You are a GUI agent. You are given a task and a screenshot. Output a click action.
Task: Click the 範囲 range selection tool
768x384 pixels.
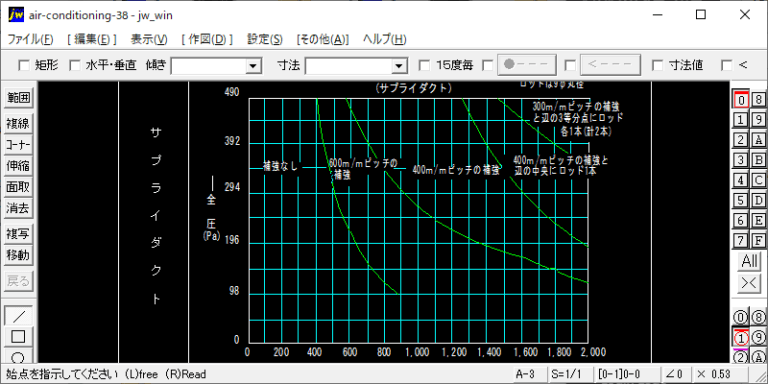19,98
